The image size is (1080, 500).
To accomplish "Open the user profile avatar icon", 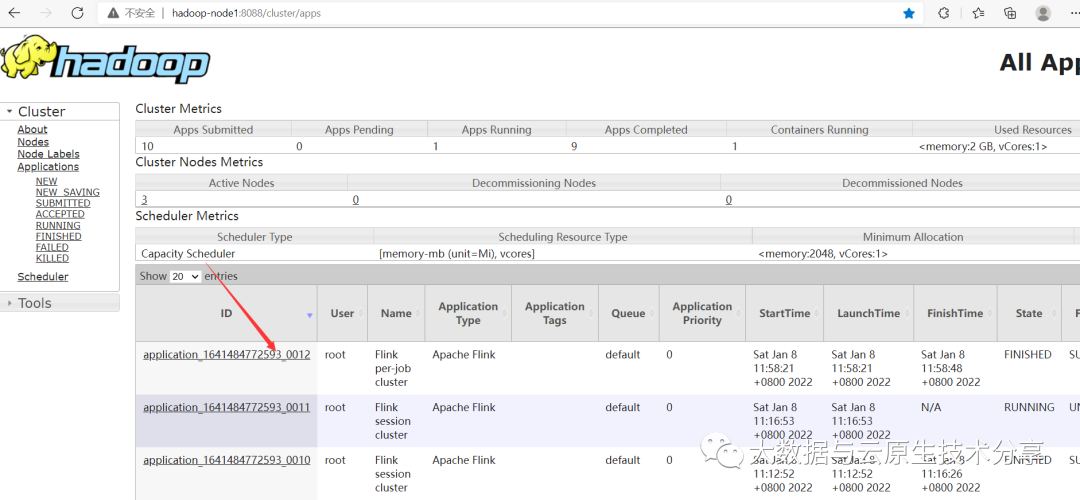I will (x=1043, y=13).
